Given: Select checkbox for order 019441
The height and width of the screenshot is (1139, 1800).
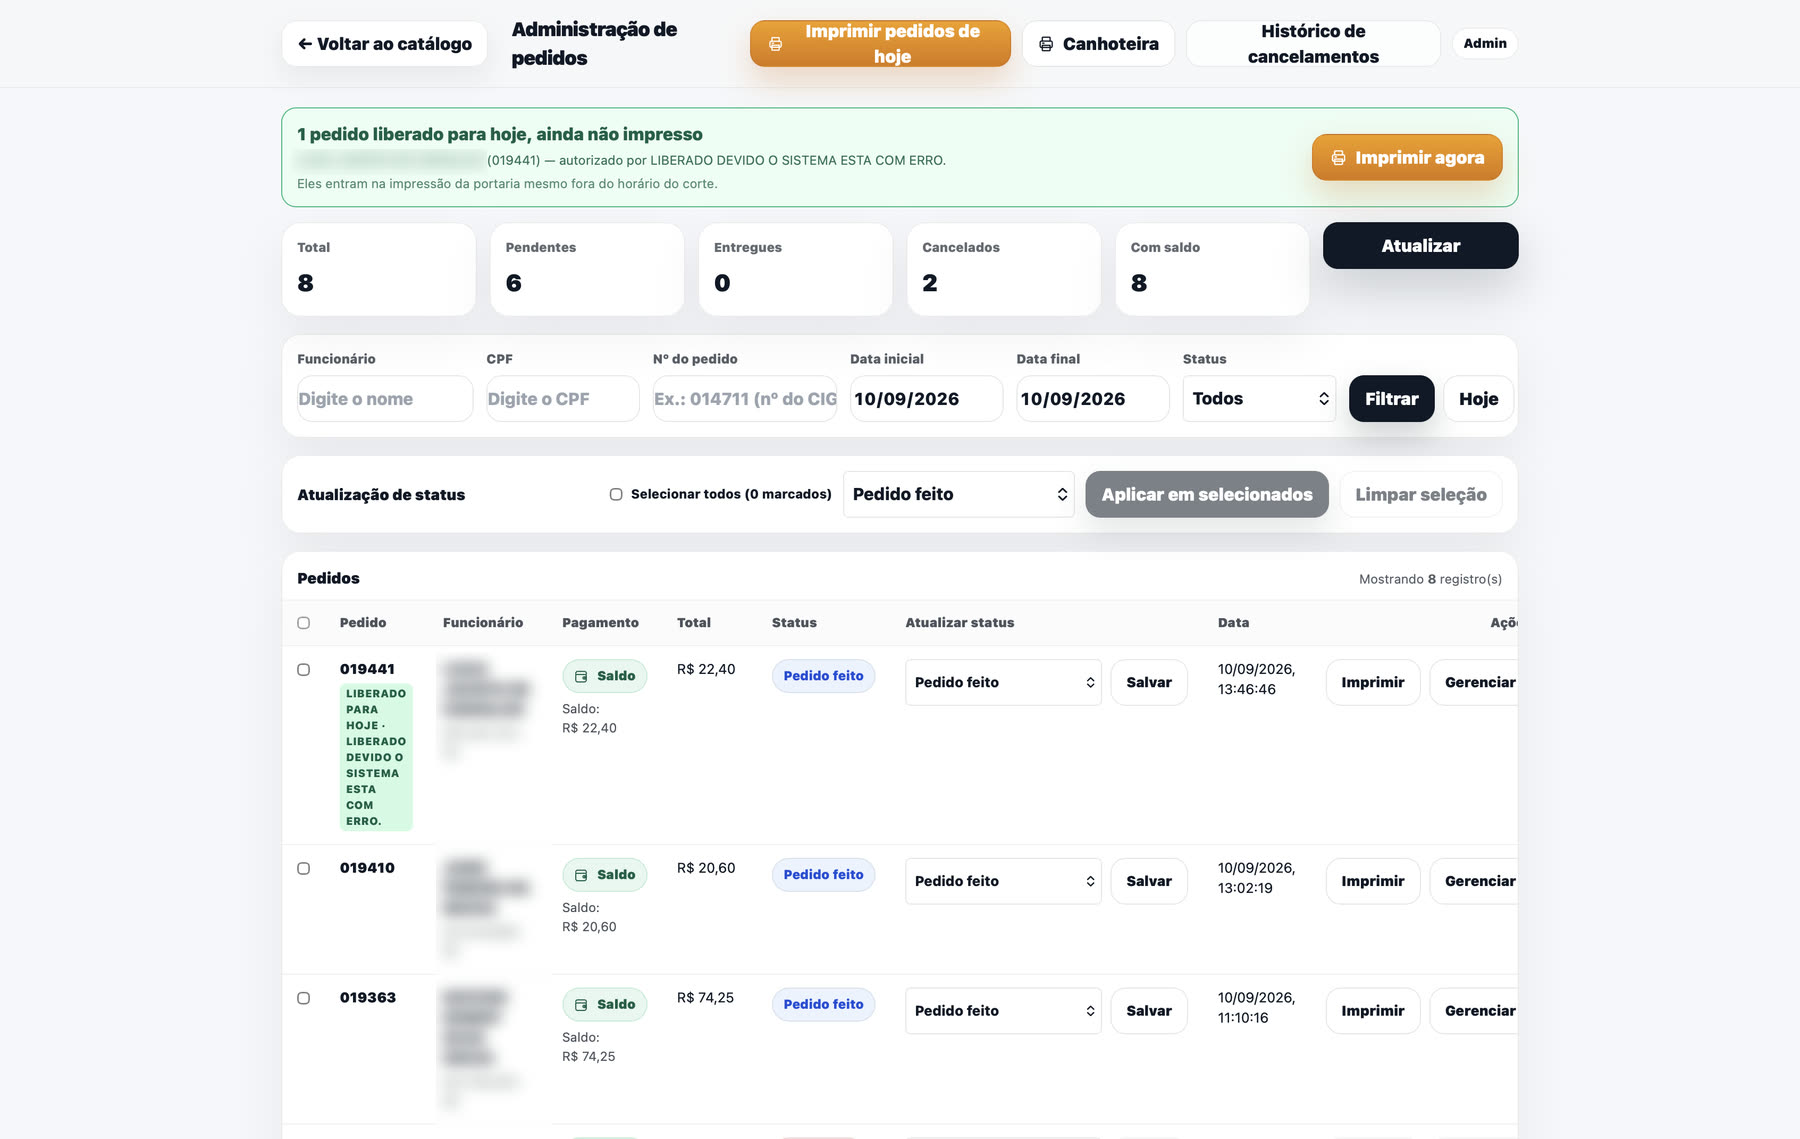Looking at the screenshot, I should 304,670.
